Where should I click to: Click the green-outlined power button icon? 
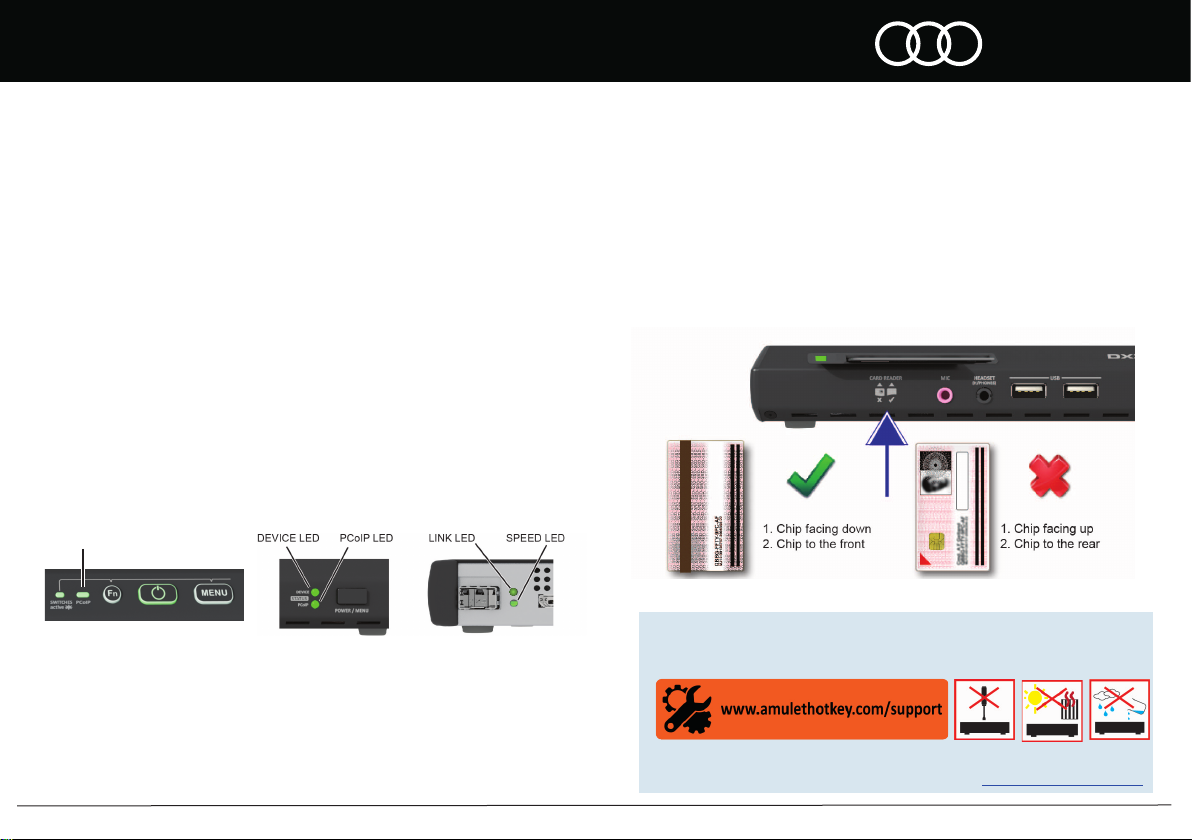(157, 594)
